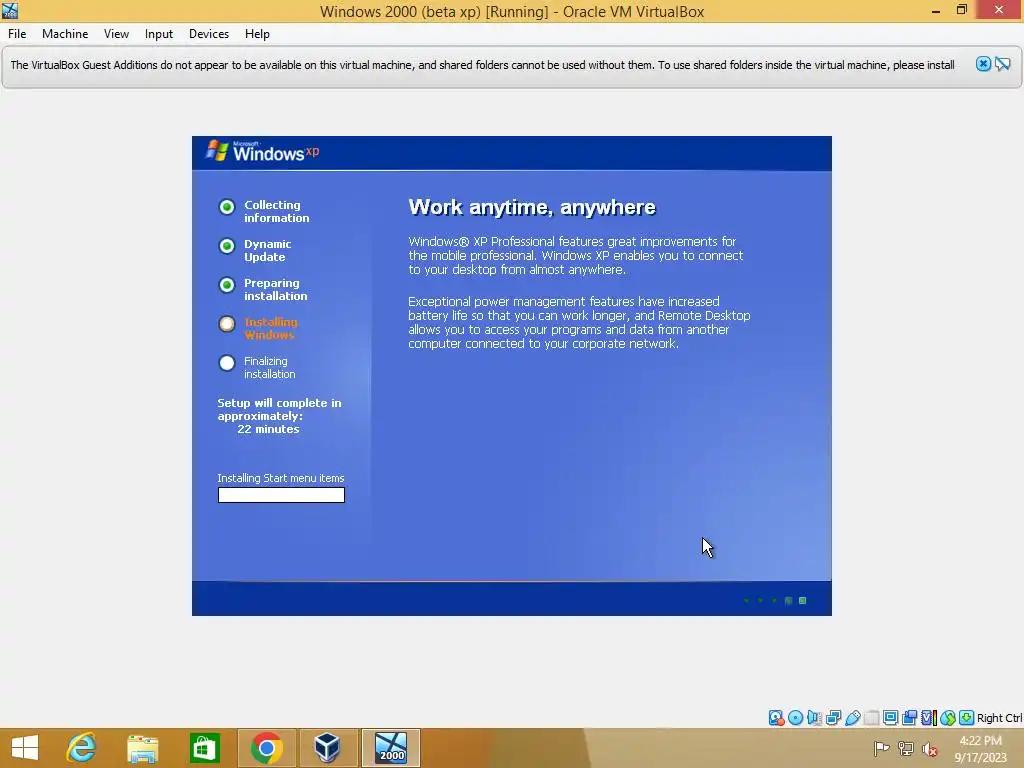Close the VirtualBox VM window
The width and height of the screenshot is (1024, 768).
(999, 10)
